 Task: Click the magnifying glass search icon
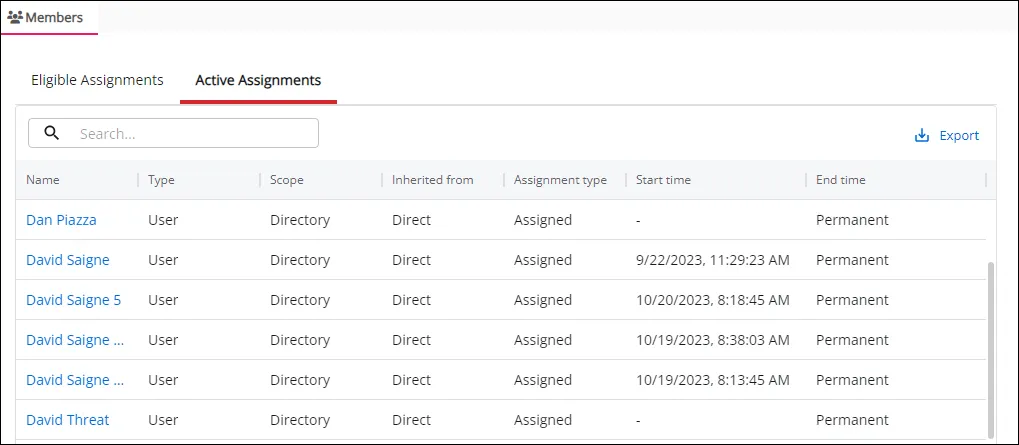pos(52,133)
